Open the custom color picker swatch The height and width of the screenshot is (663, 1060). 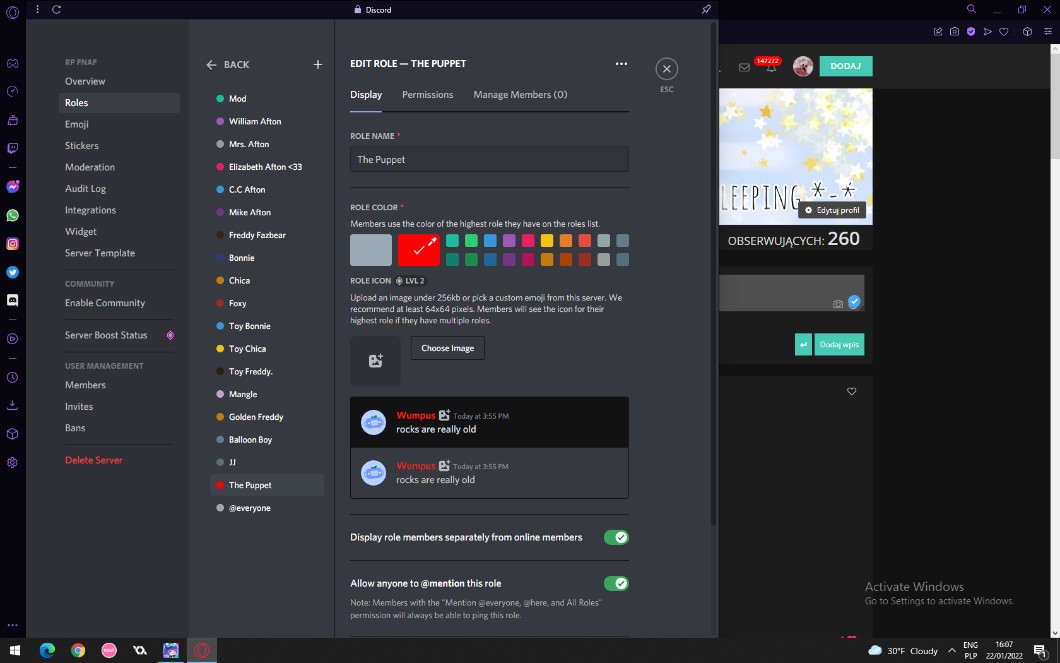pyautogui.click(x=418, y=250)
